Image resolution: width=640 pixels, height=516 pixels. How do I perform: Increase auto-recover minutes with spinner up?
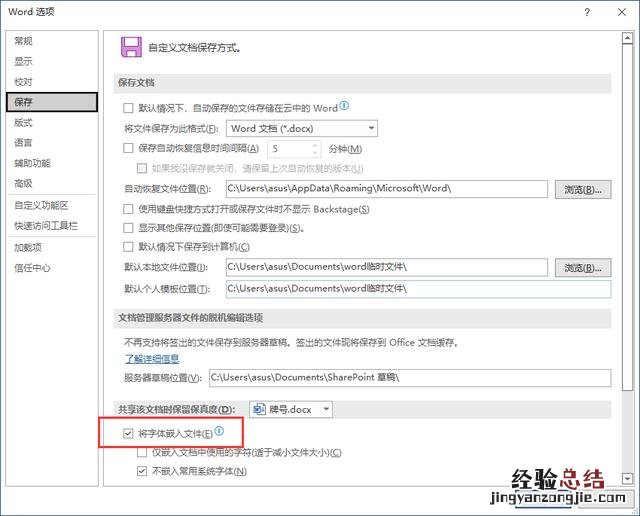314,145
